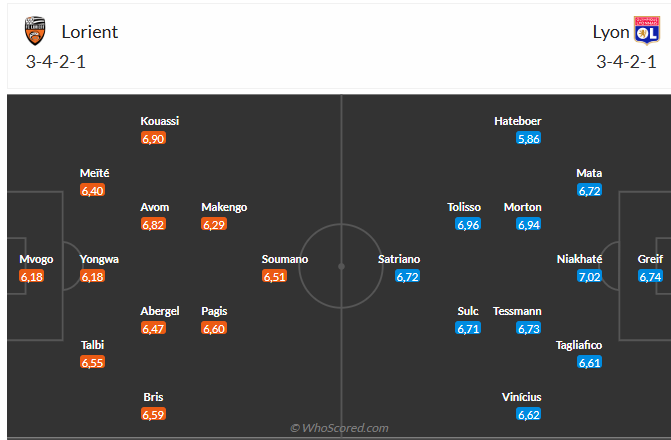
Task: Open Tagliafico's player name
Action: [x=580, y=345]
